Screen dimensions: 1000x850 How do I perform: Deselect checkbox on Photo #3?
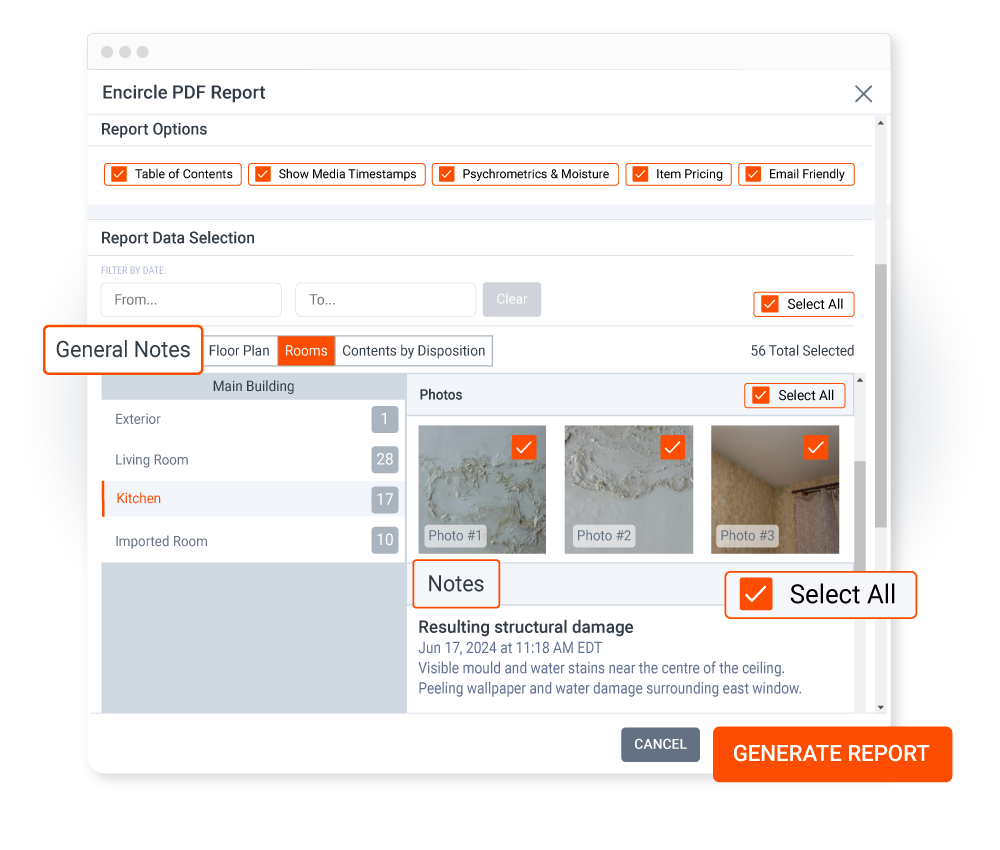816,447
